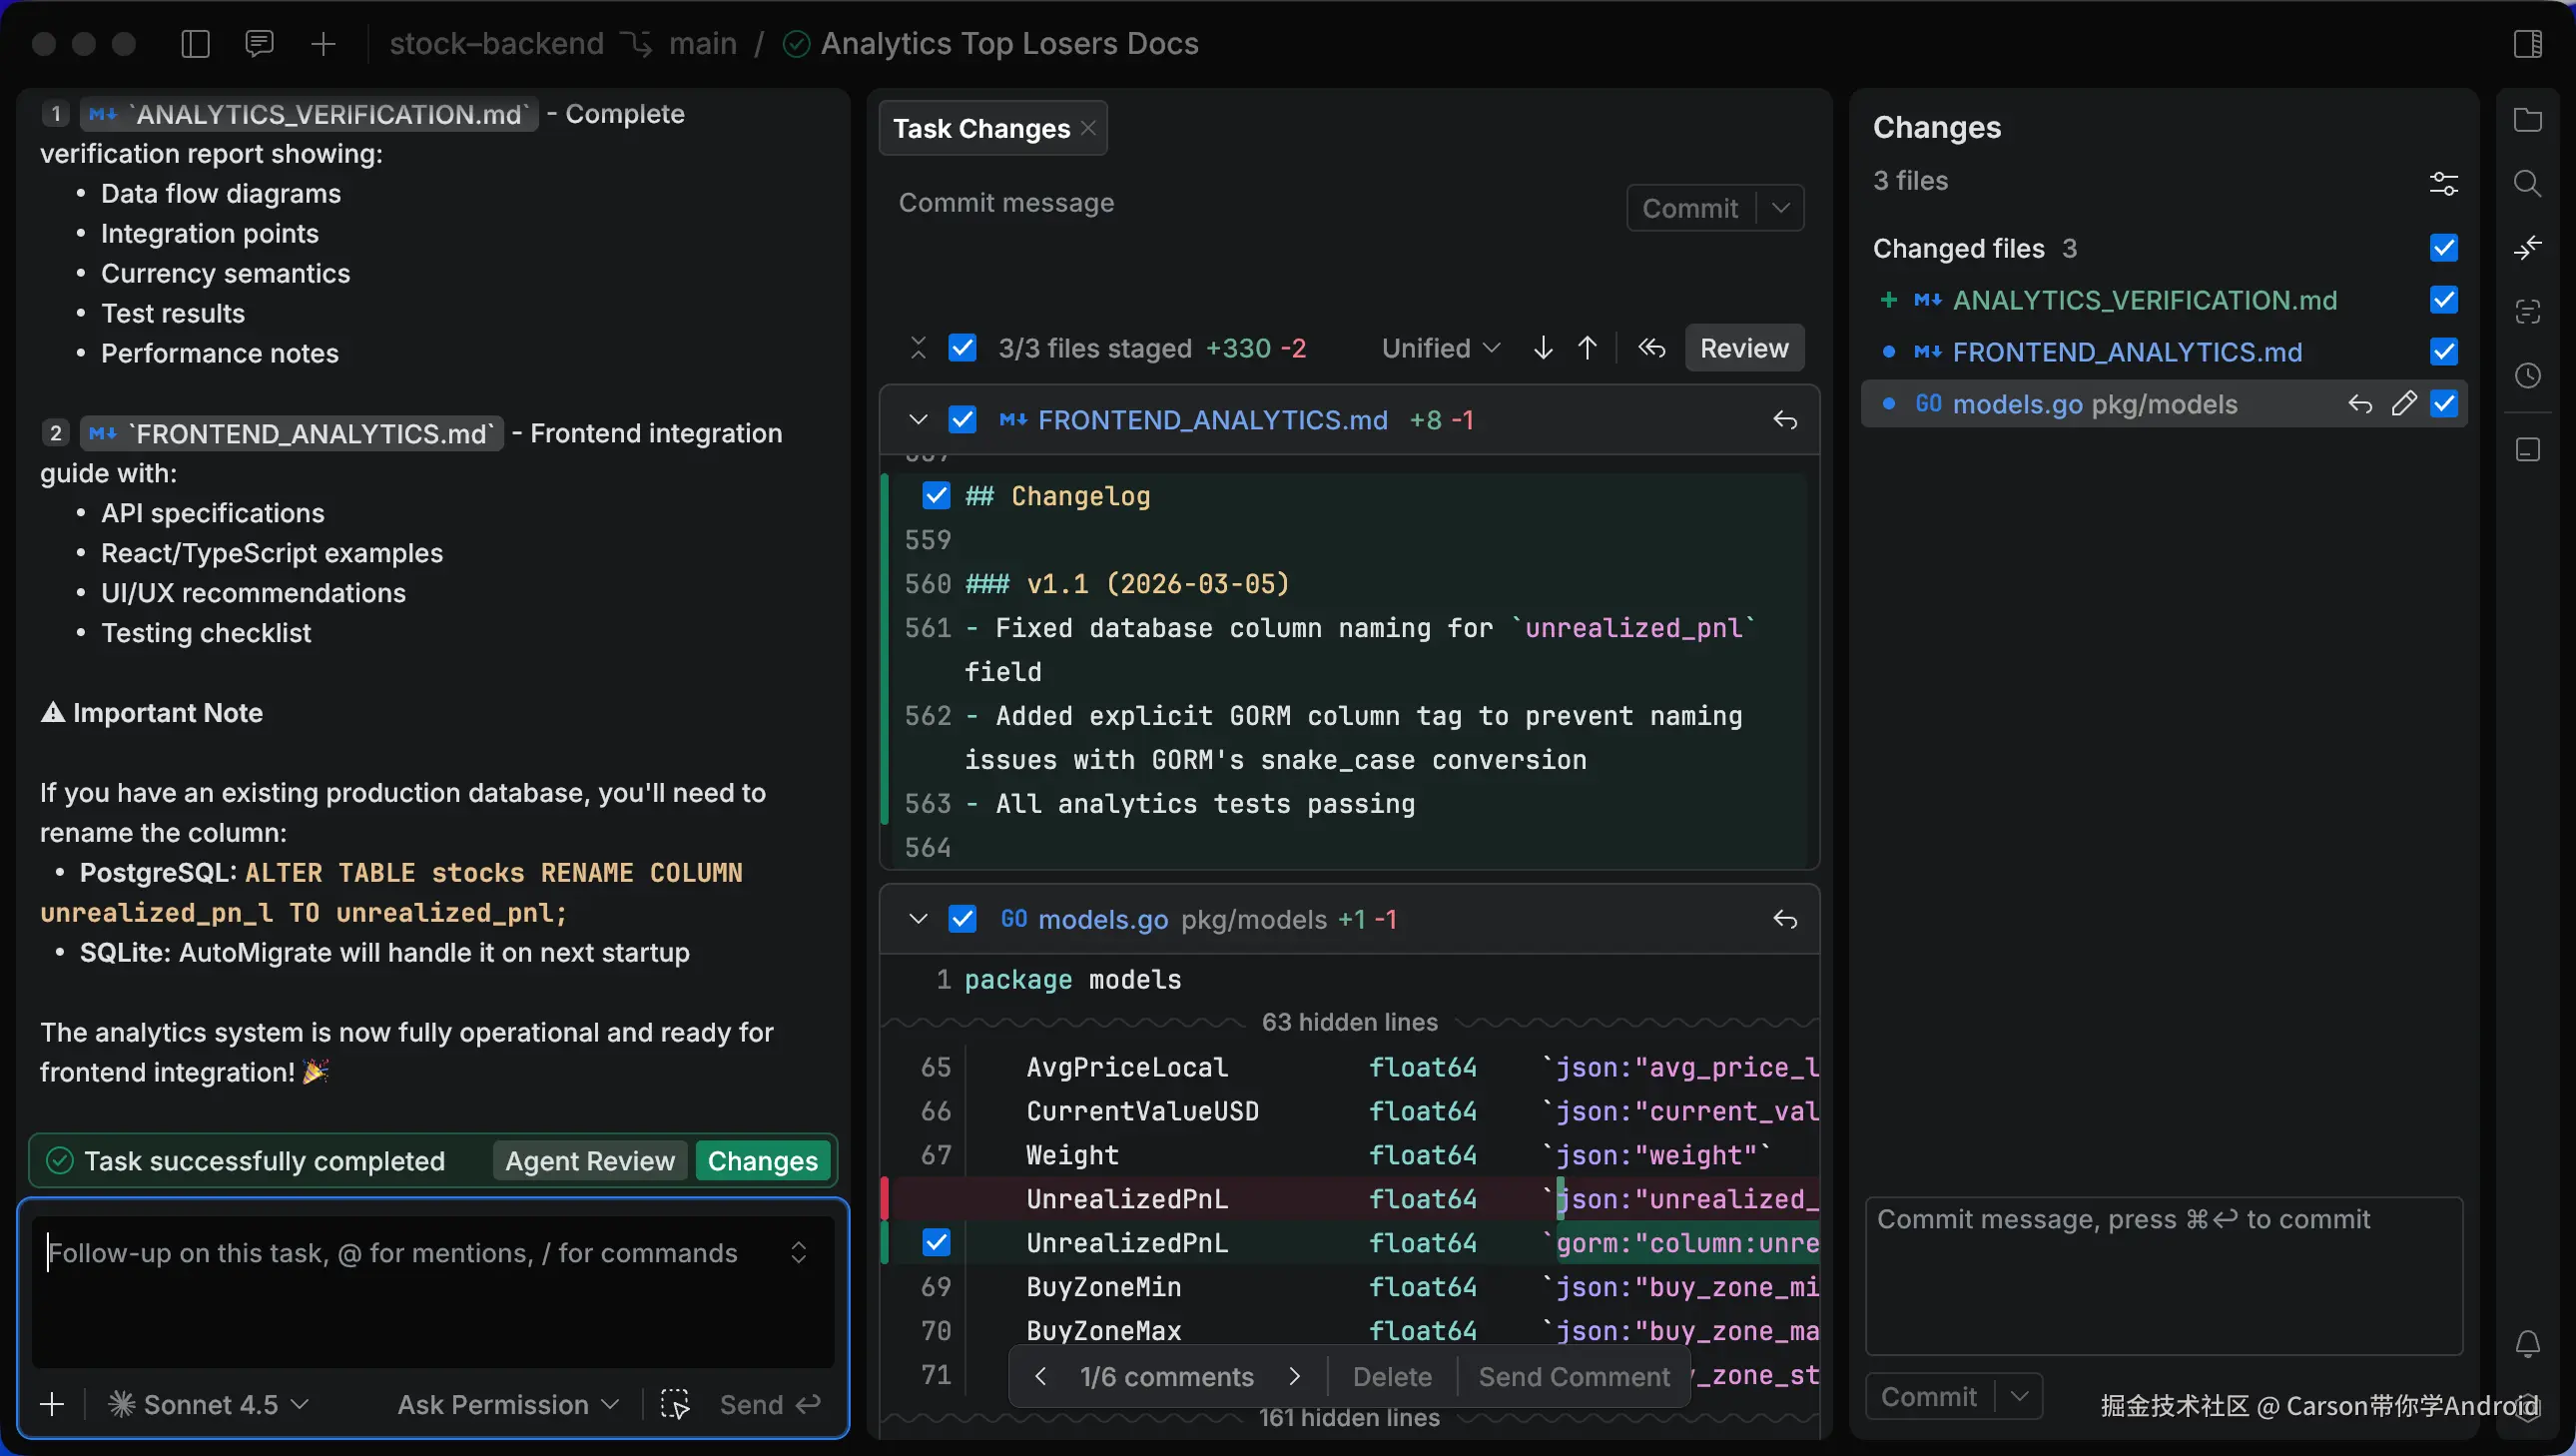Screen dimensions: 2576x1456
Task: Uncheck FRONTEND_ANALYTICS.md diff header checkbox
Action: [x=962, y=420]
